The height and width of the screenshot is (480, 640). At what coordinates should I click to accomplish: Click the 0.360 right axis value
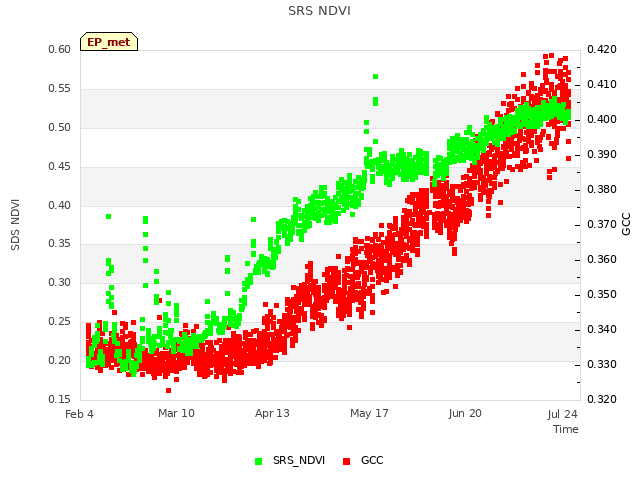click(x=602, y=260)
